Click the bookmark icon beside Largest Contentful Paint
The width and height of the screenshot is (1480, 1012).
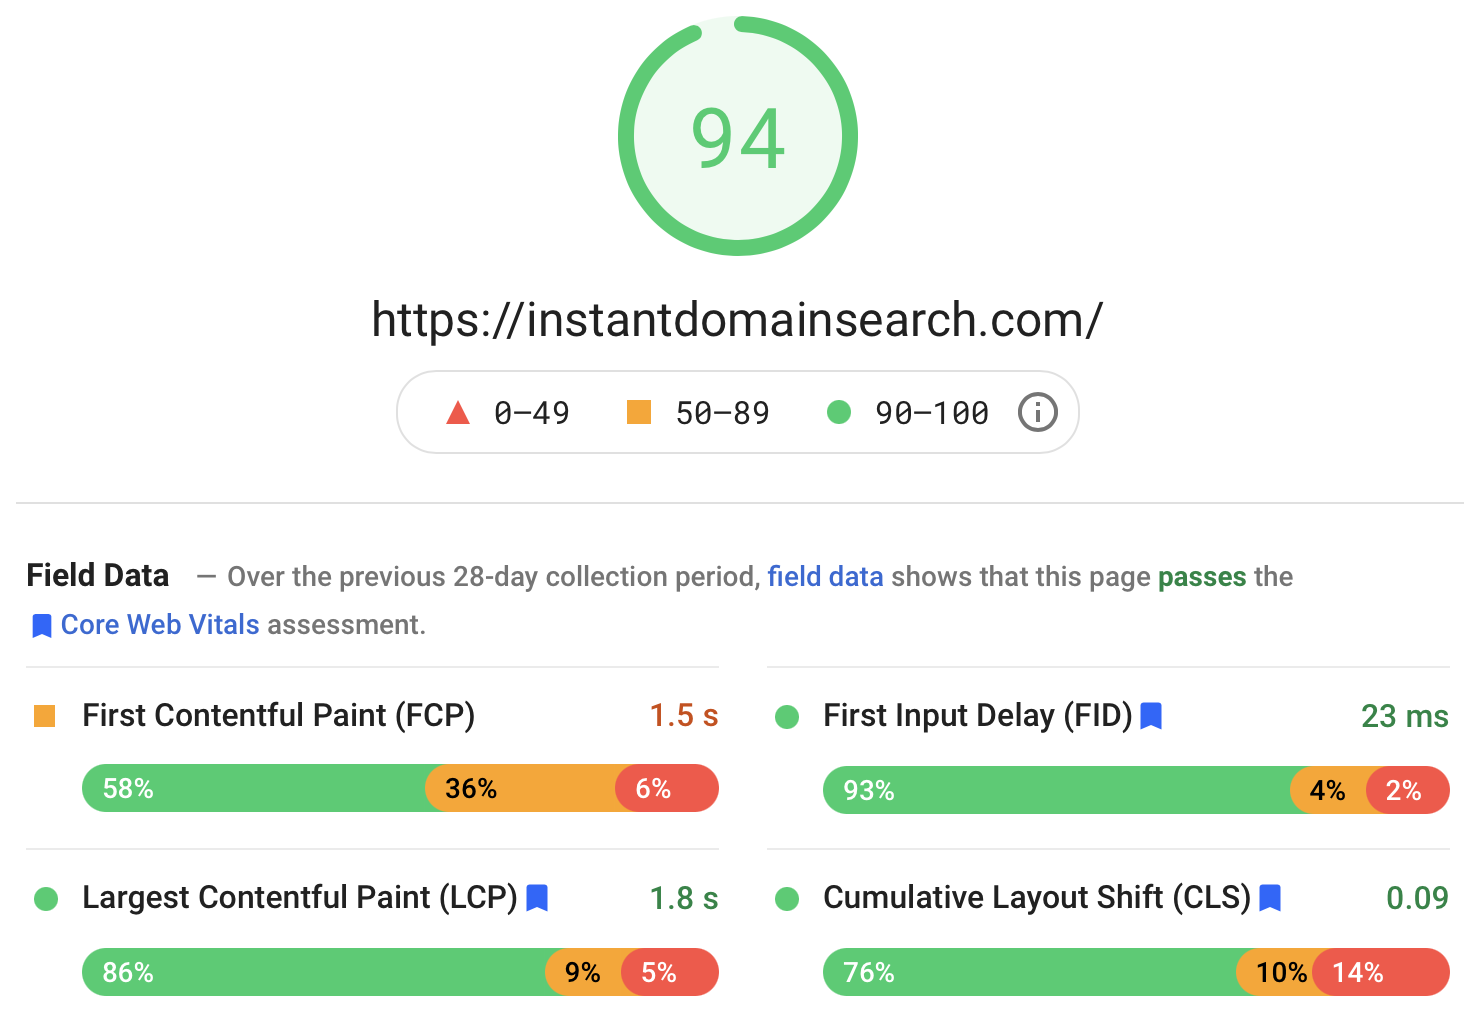click(537, 898)
